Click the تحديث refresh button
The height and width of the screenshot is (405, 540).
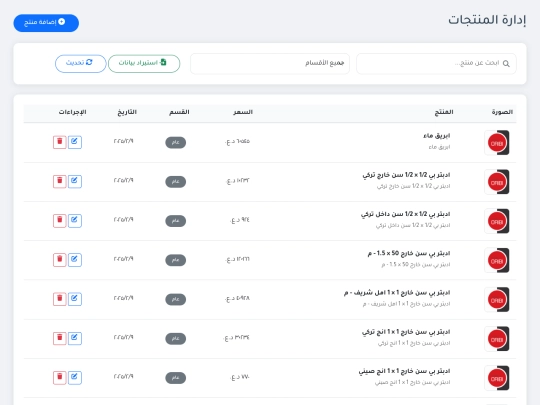(x=81, y=63)
